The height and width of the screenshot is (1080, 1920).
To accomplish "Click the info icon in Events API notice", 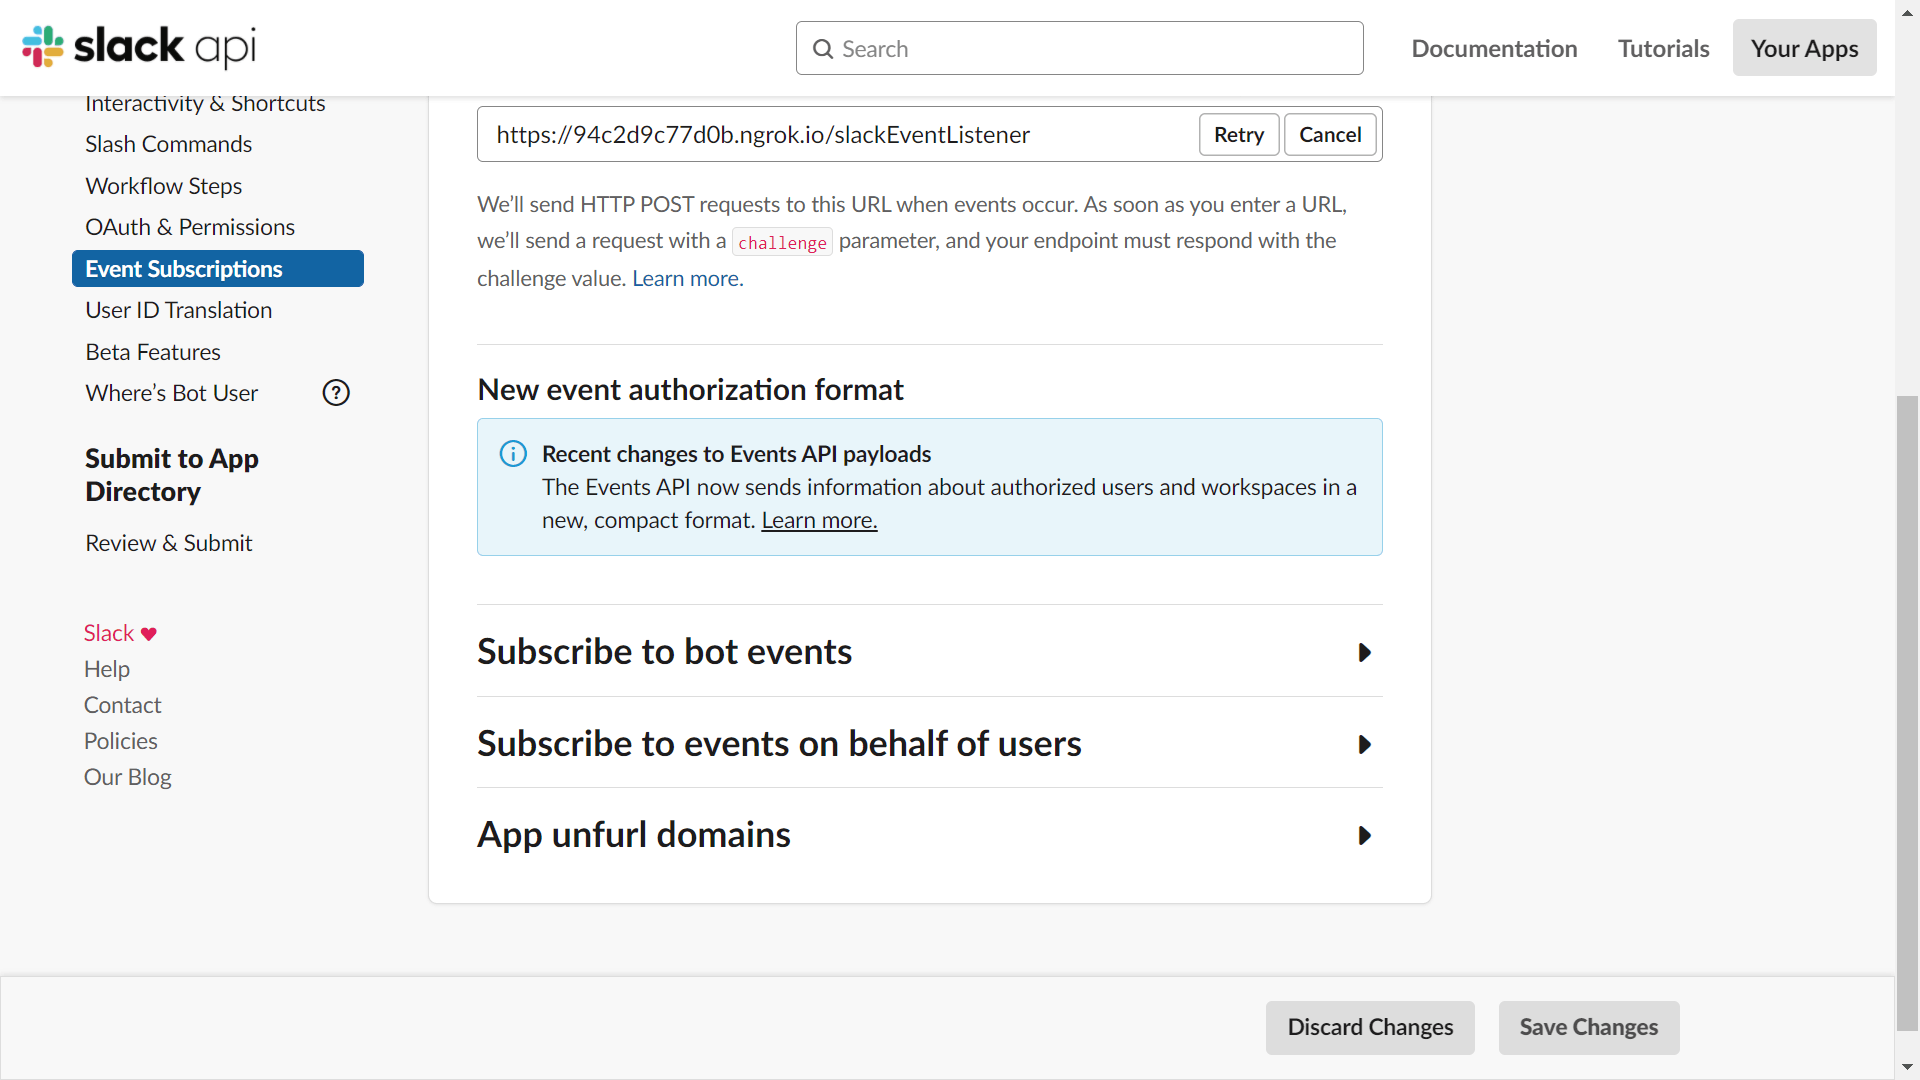I will point(513,454).
